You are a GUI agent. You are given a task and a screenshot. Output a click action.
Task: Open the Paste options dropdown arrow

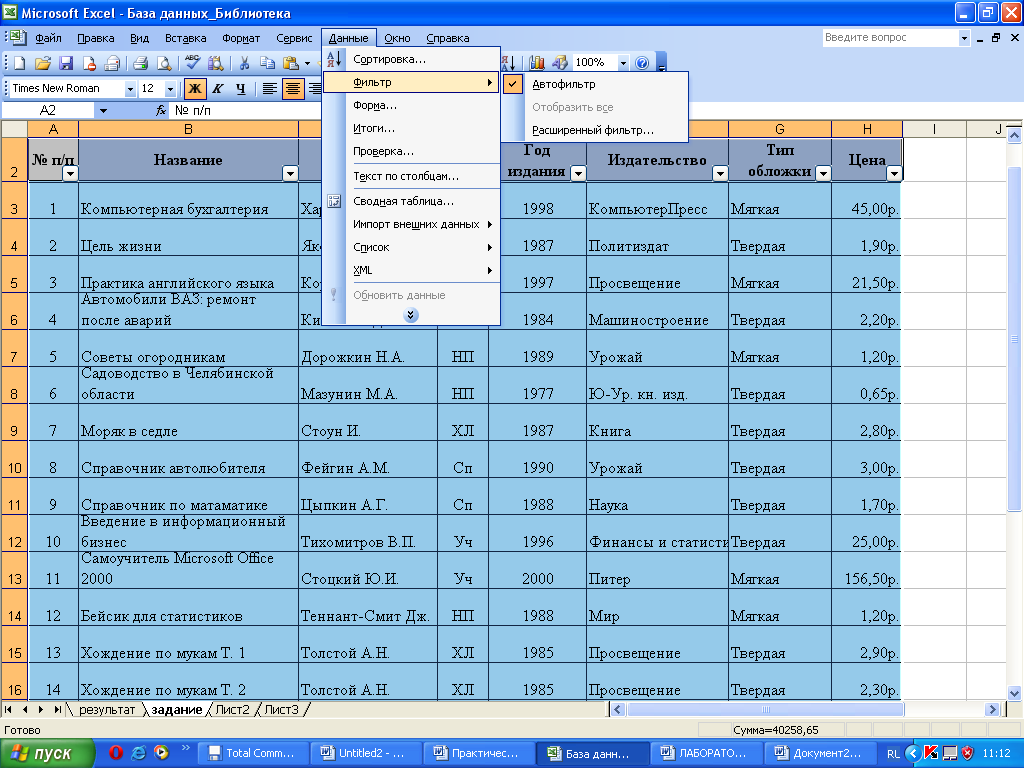[x=307, y=63]
